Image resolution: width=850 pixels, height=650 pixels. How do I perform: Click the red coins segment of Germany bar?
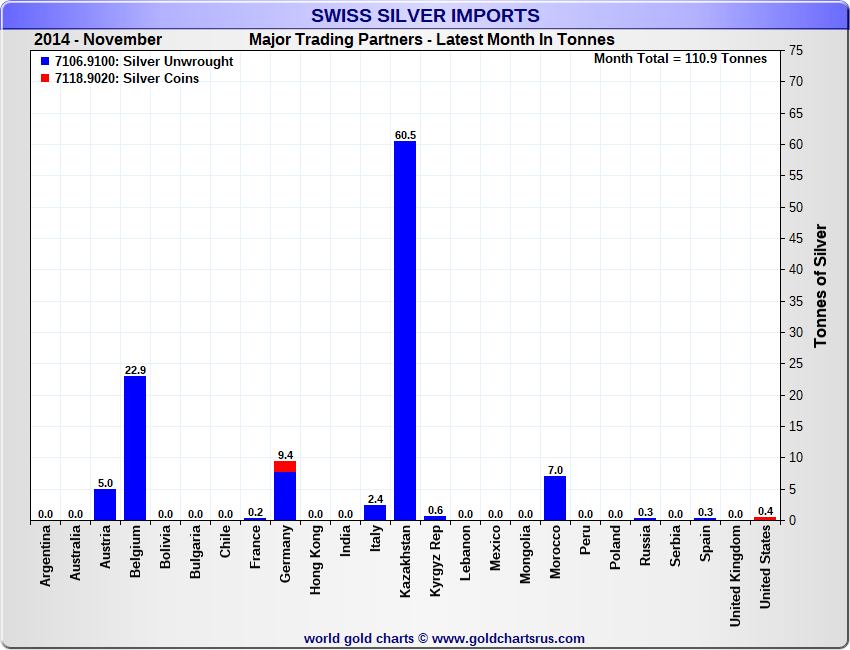[285, 467]
